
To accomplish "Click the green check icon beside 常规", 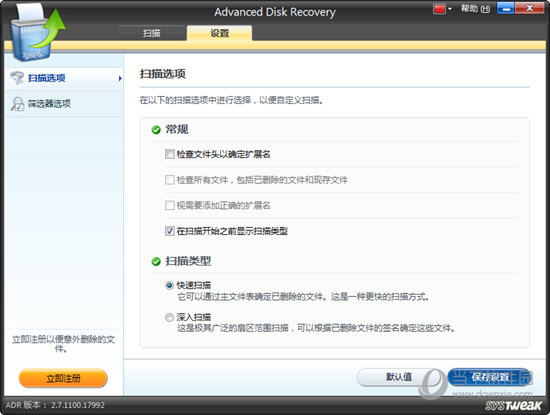I will point(156,130).
